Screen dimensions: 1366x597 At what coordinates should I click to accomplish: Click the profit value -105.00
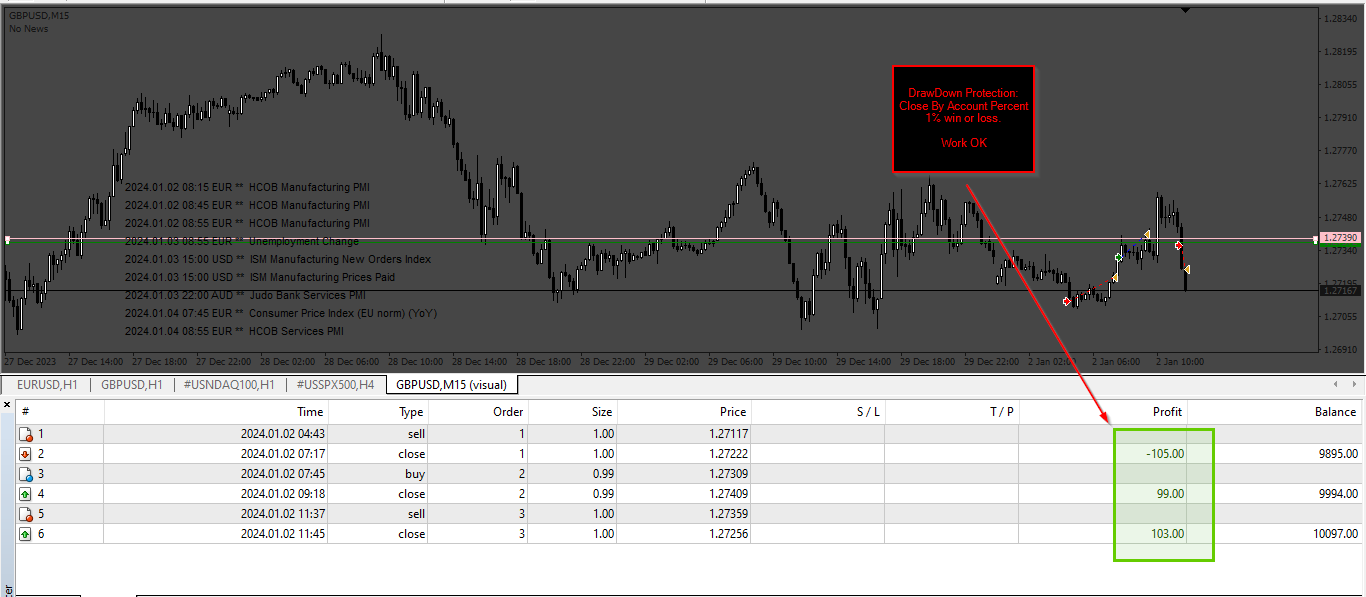[x=1165, y=454]
